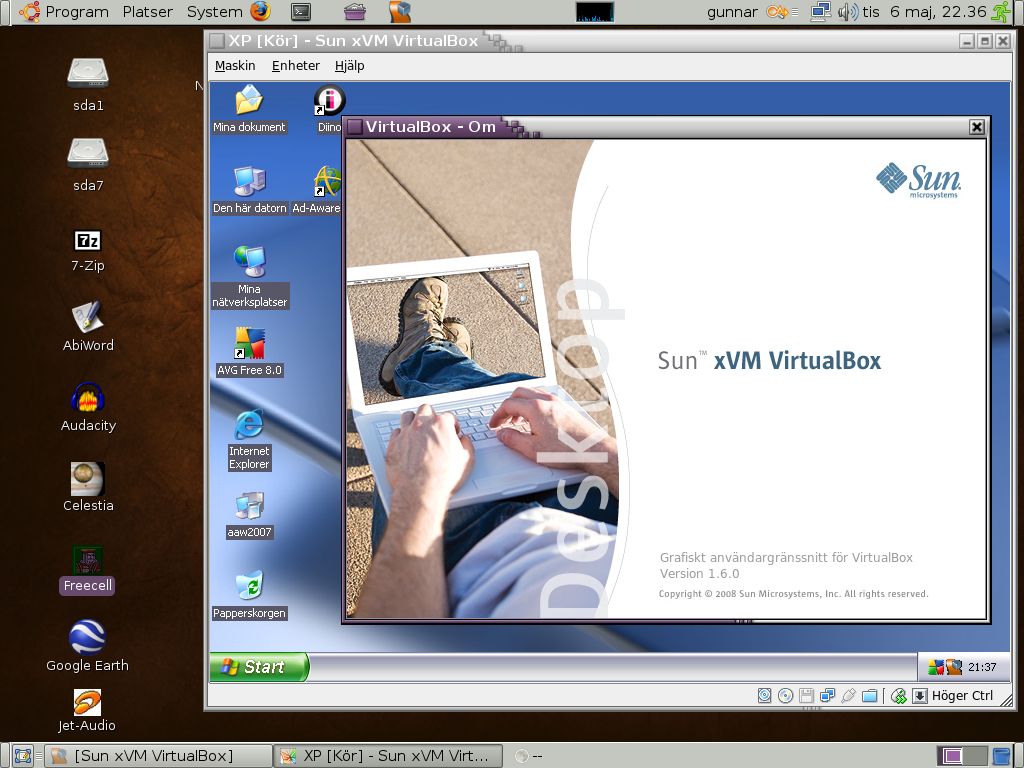This screenshot has height=768, width=1024.
Task: Open the trash applet in bottom panel
Action: [x=1002, y=756]
